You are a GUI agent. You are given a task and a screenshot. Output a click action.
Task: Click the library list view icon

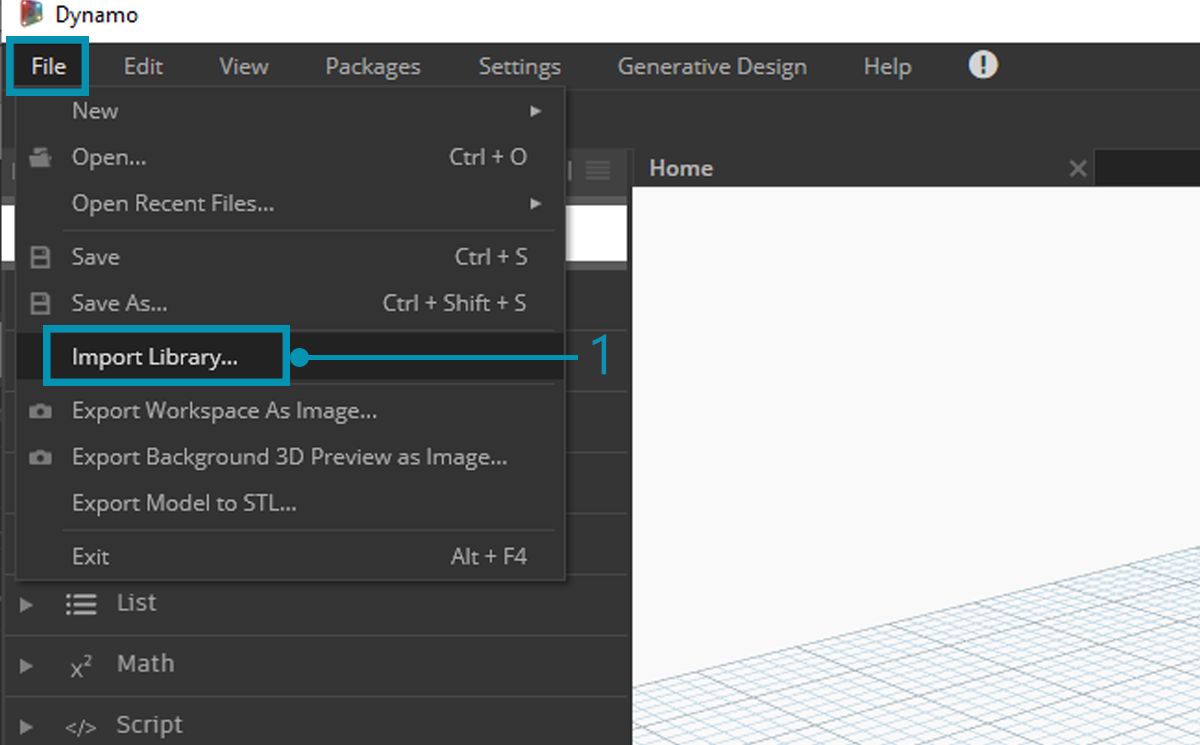coord(597,170)
